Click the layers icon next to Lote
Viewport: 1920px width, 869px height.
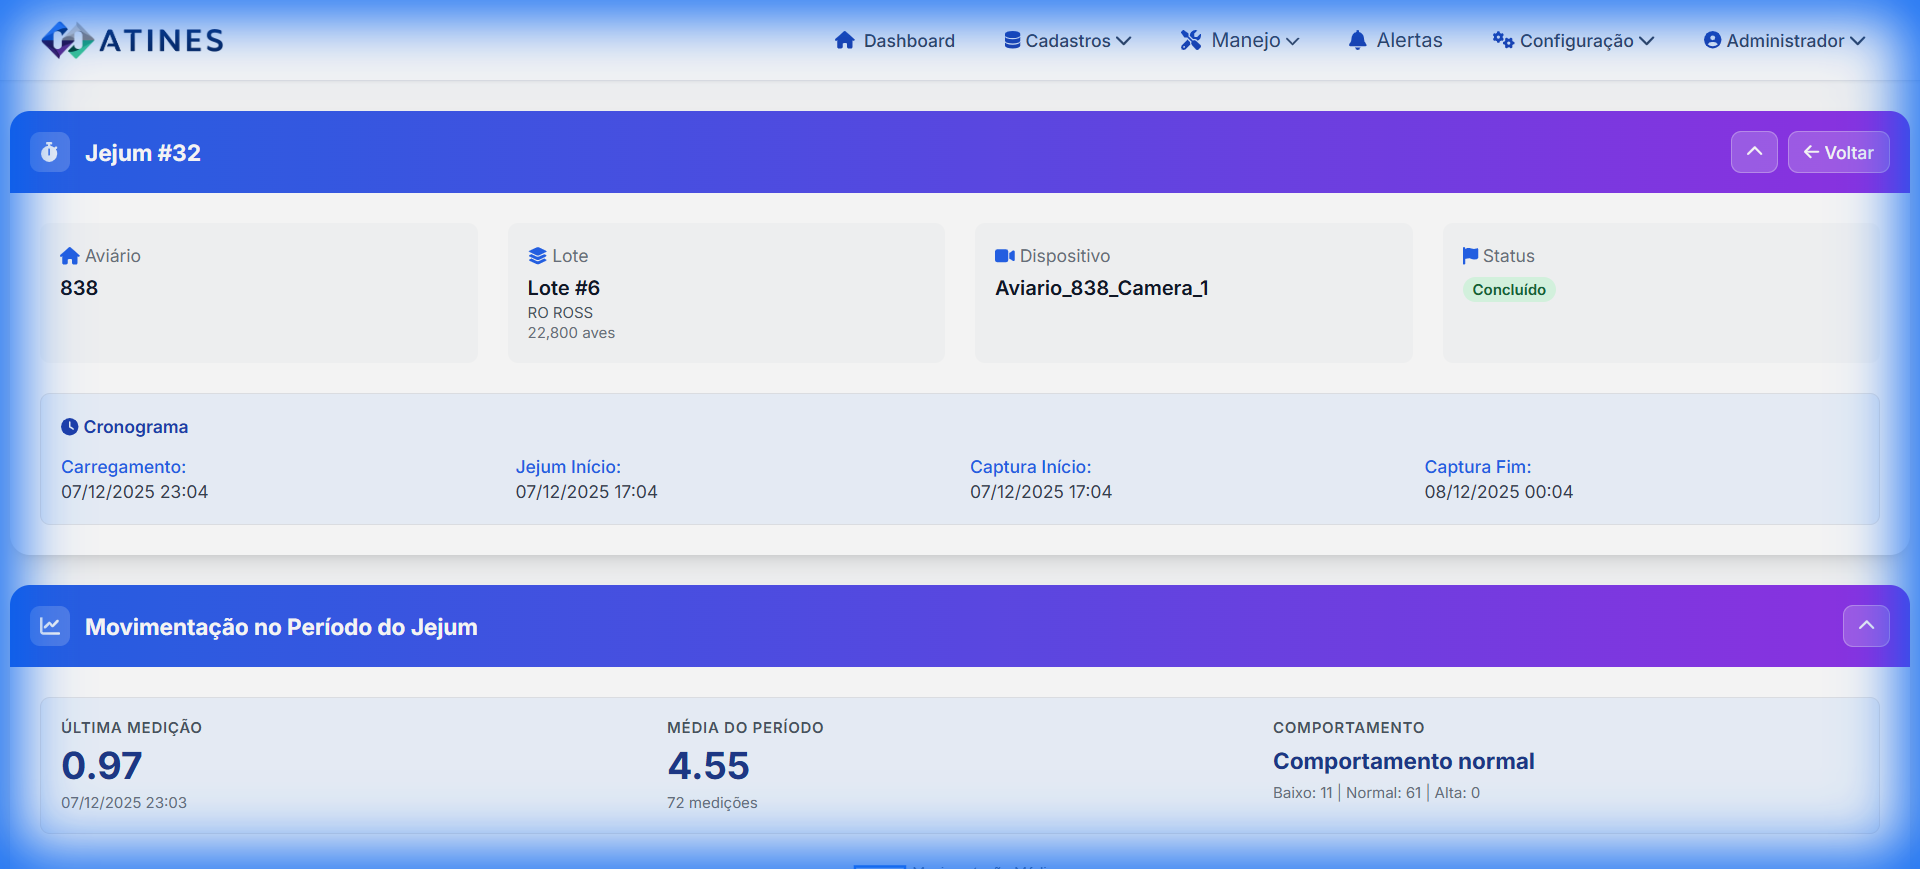[537, 256]
